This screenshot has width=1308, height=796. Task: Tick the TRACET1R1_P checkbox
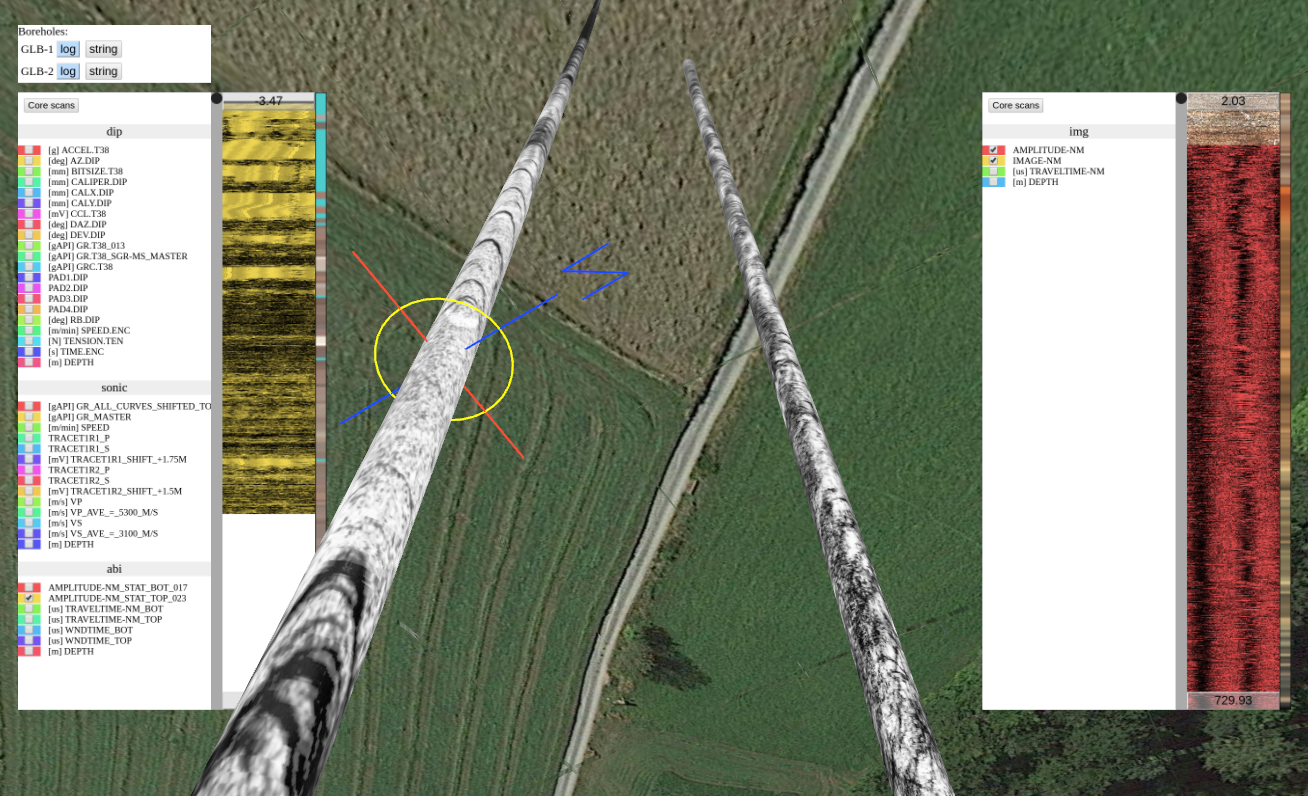[x=30, y=438]
